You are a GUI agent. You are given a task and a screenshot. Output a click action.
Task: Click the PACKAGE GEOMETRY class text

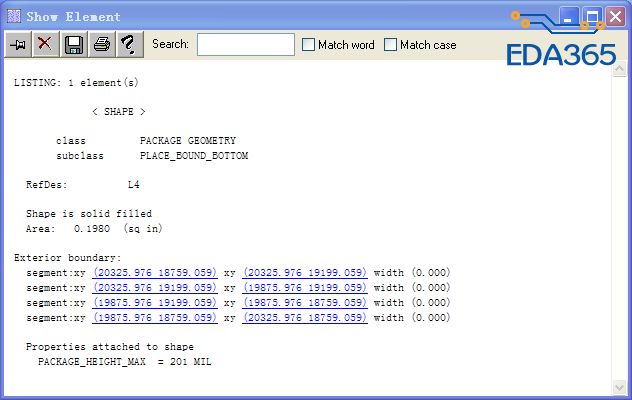[188, 141]
